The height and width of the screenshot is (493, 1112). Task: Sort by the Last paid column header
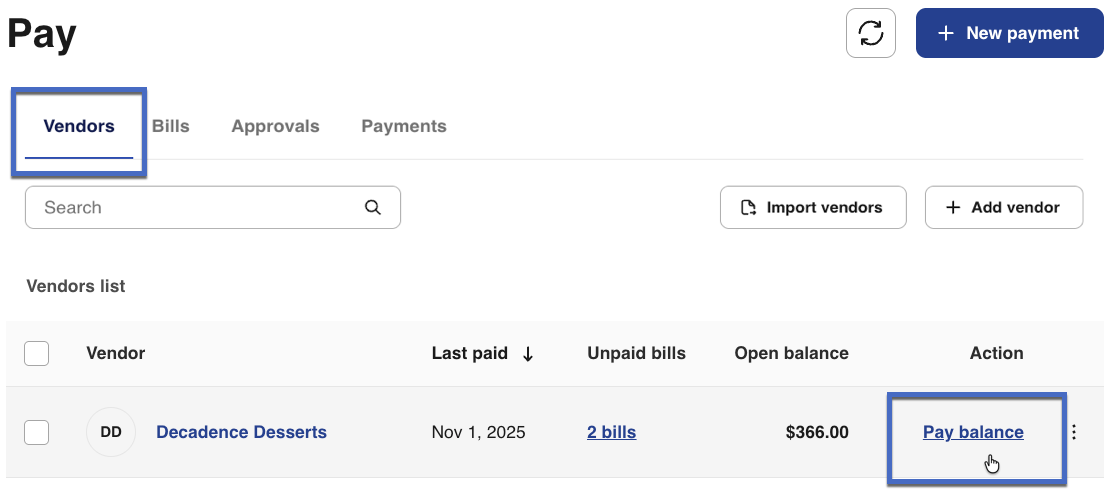pos(470,353)
